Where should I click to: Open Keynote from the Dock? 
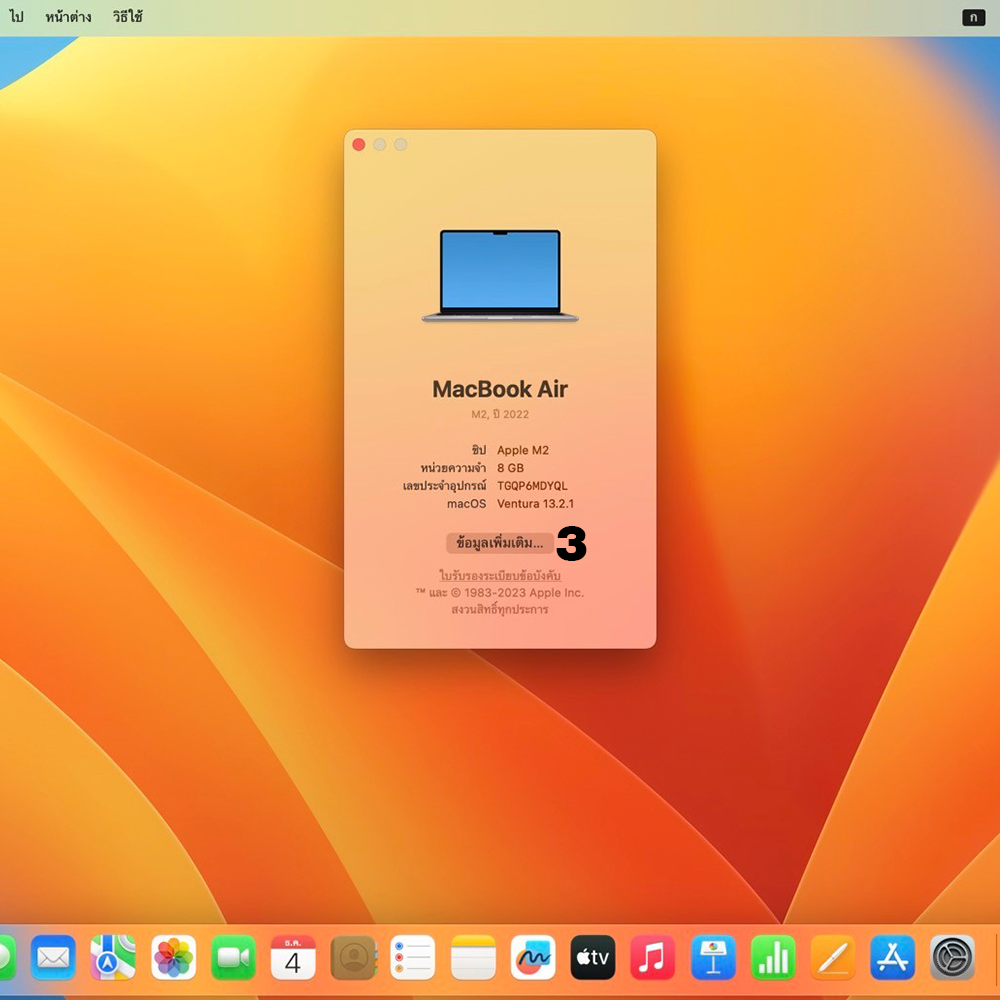[x=713, y=958]
